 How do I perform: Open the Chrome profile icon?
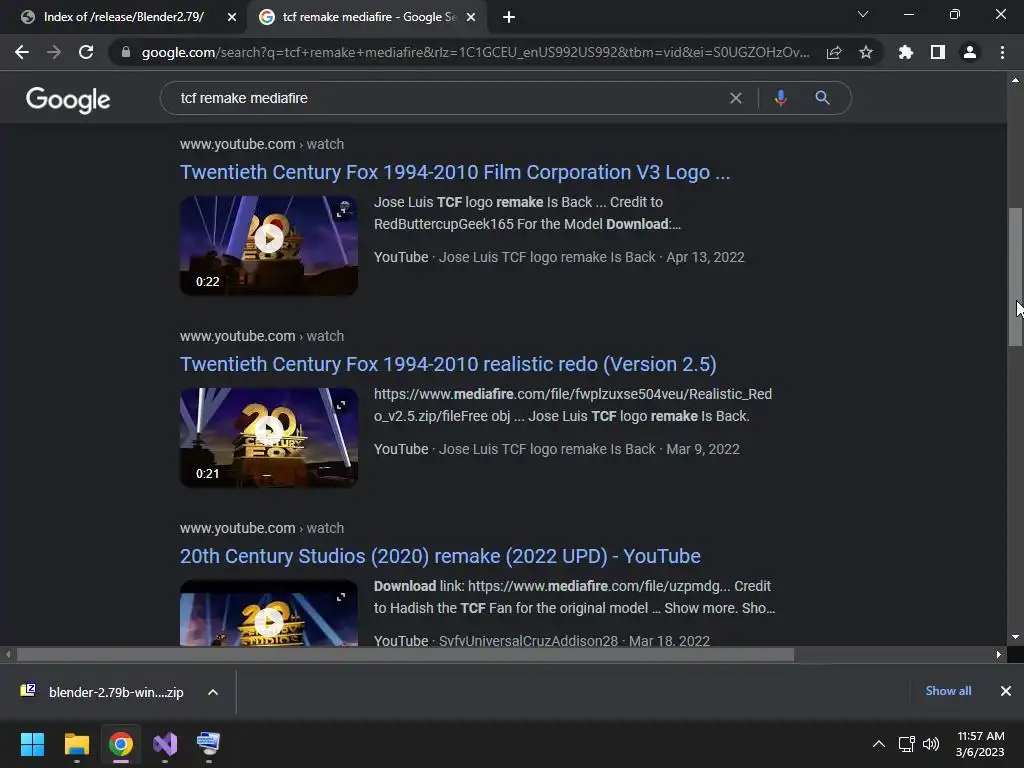970,52
